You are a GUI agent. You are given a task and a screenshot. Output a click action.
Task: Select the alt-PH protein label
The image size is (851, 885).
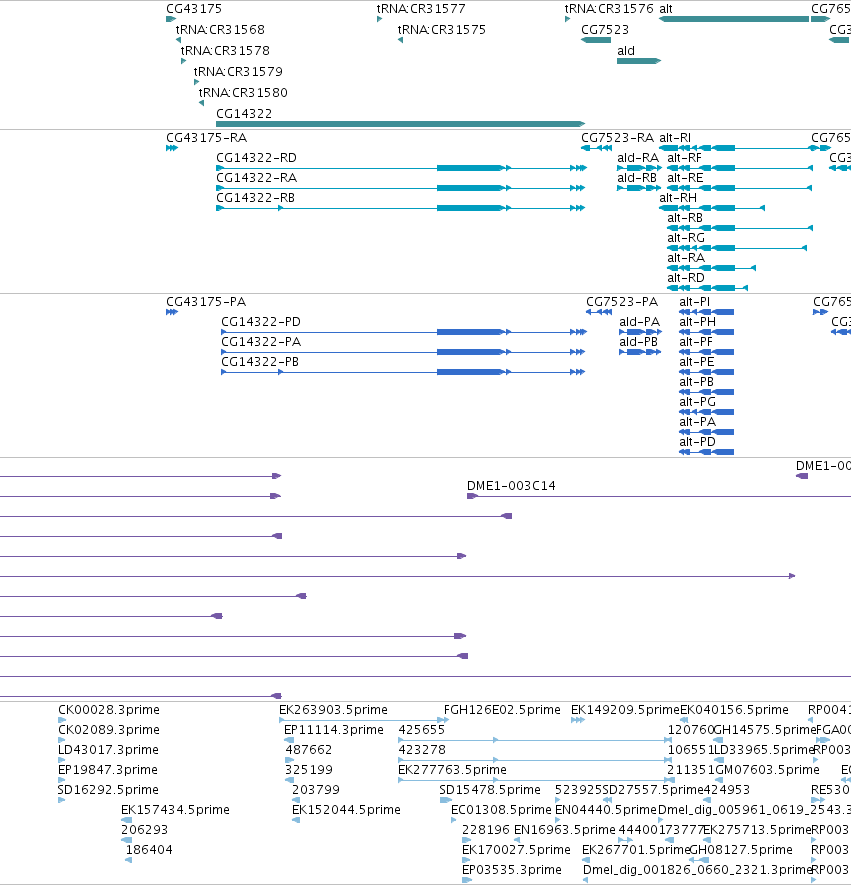coord(698,322)
